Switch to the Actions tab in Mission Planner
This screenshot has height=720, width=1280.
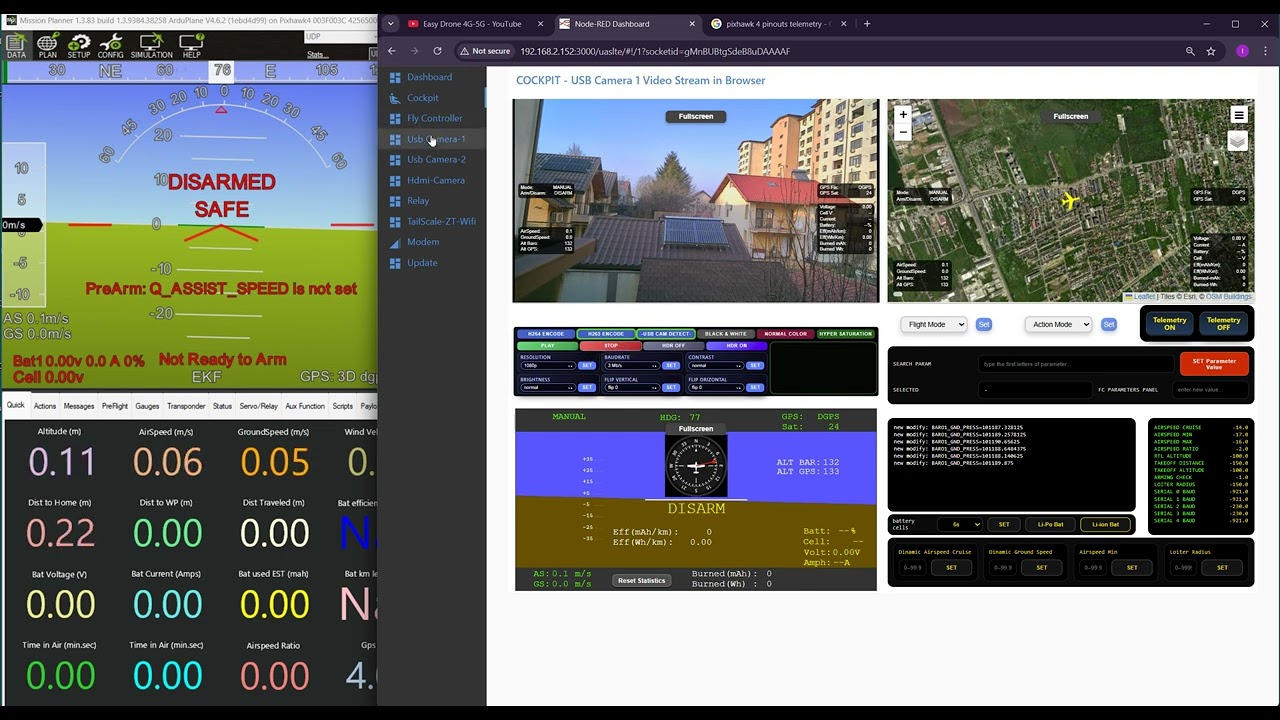tap(45, 406)
